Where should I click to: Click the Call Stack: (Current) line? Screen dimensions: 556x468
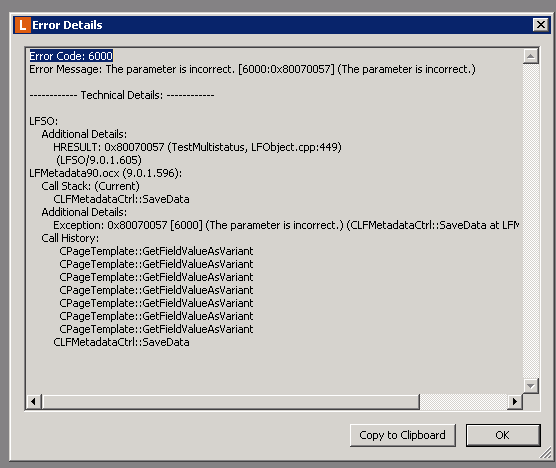(x=90, y=186)
